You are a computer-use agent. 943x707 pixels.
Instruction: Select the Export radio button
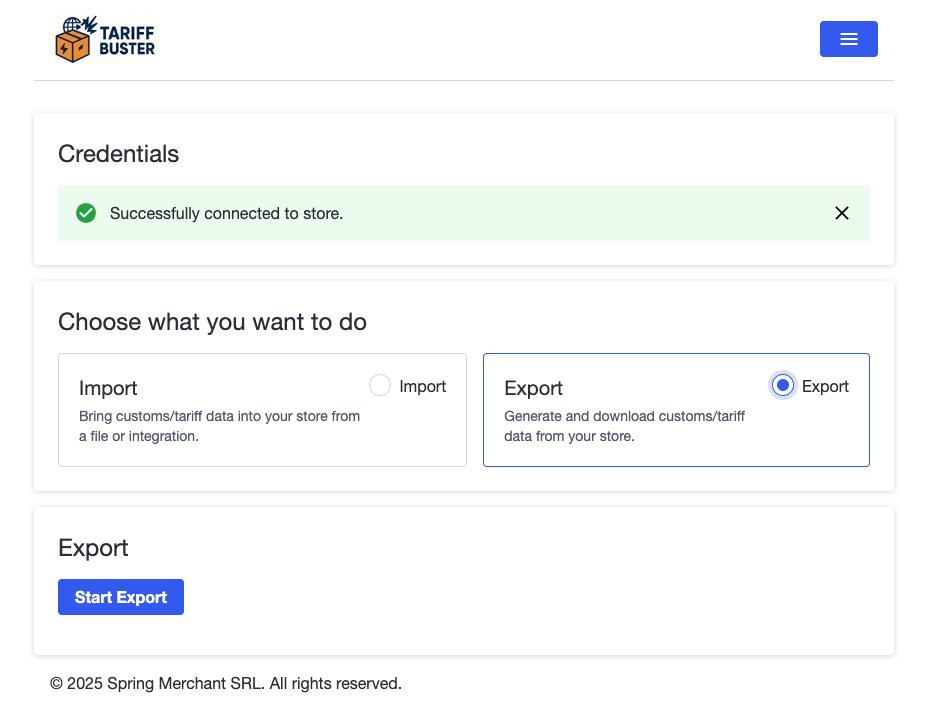(783, 385)
